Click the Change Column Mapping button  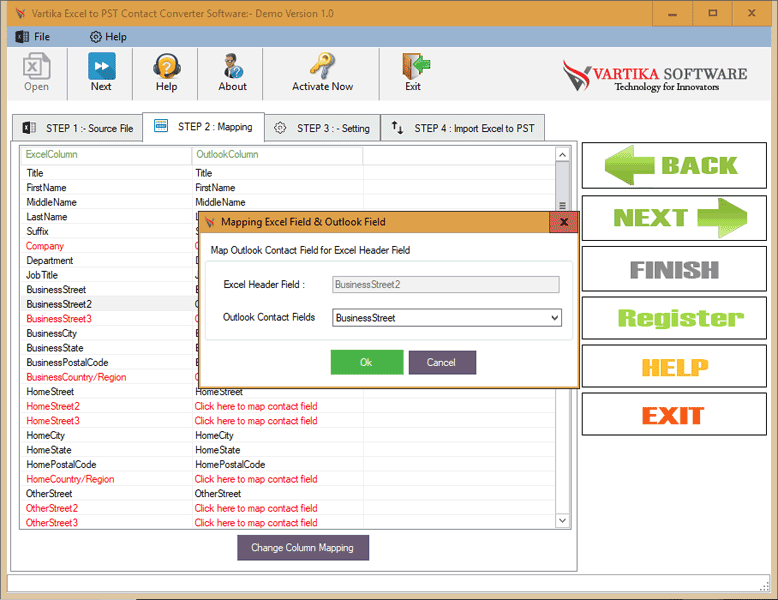pos(303,547)
